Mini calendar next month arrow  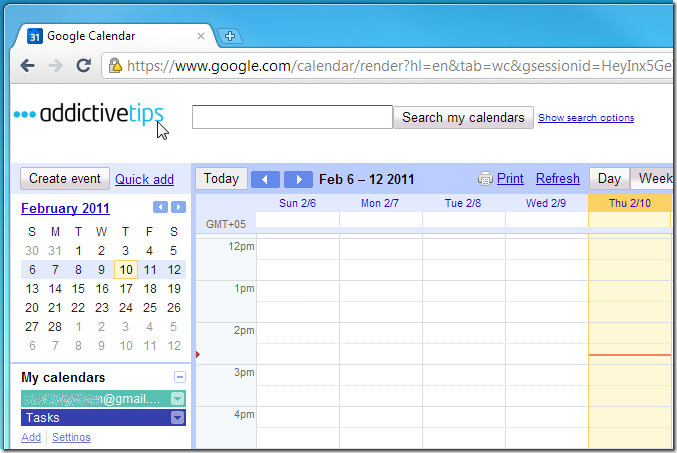178,207
